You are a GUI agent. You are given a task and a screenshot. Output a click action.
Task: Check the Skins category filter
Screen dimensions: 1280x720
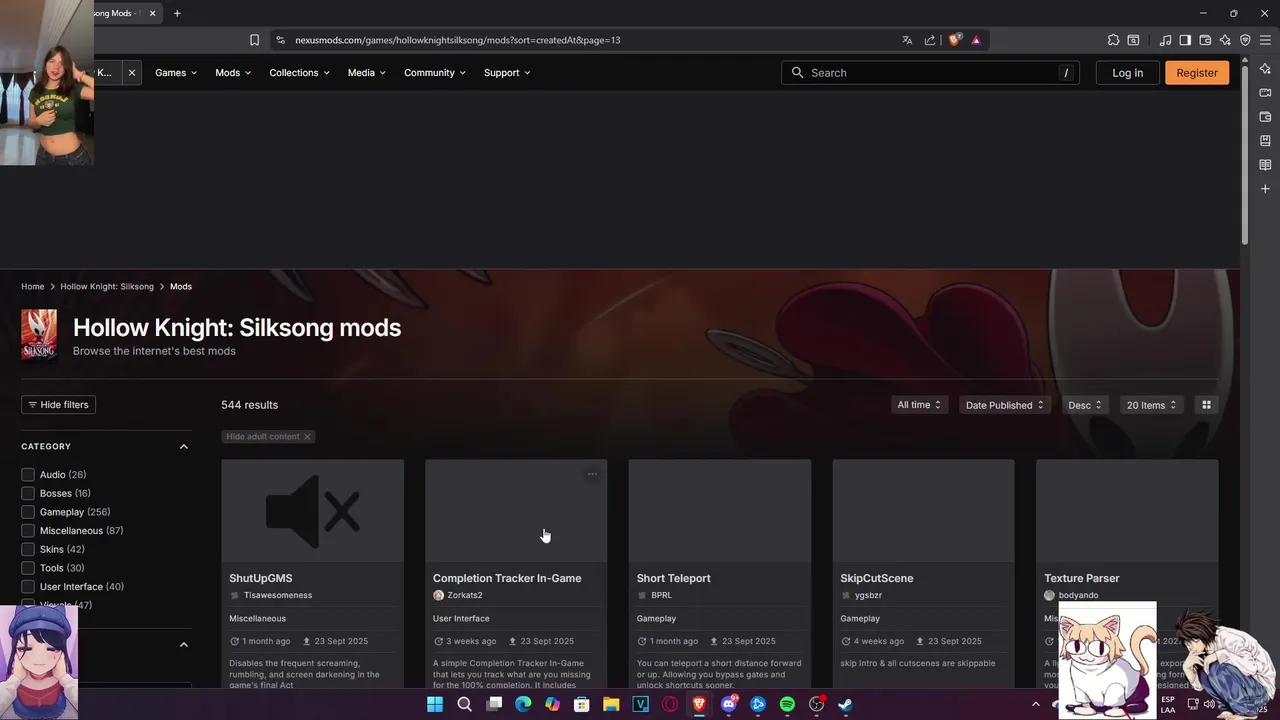click(x=28, y=549)
